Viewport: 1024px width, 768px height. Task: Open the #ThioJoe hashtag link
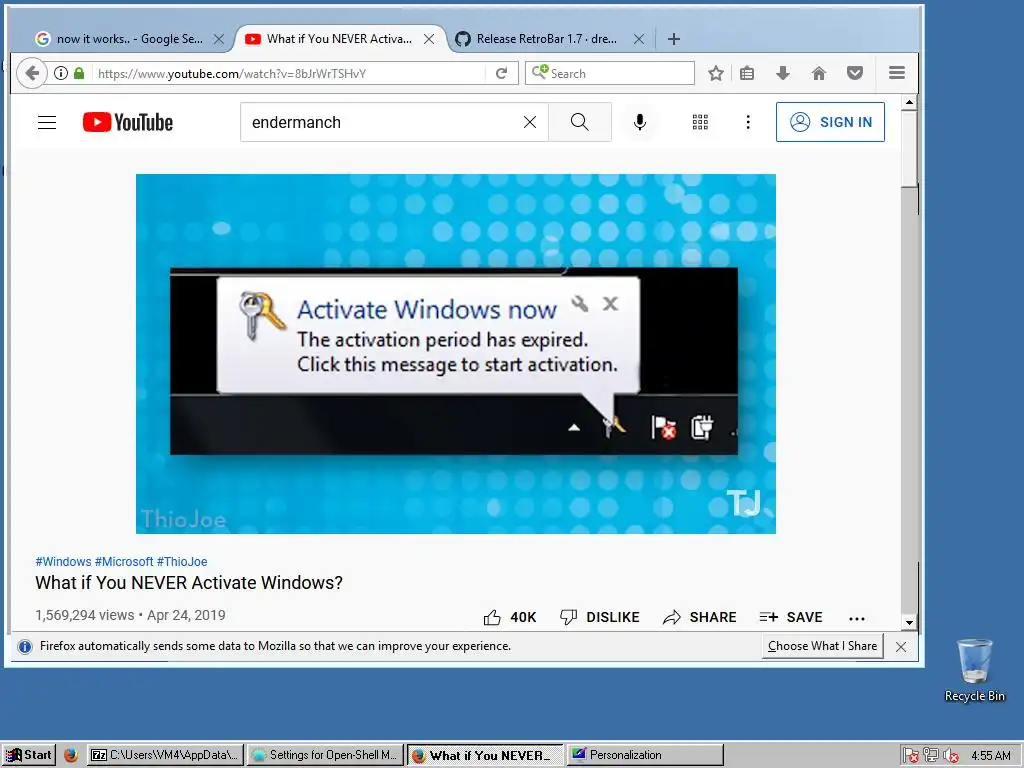(x=182, y=562)
